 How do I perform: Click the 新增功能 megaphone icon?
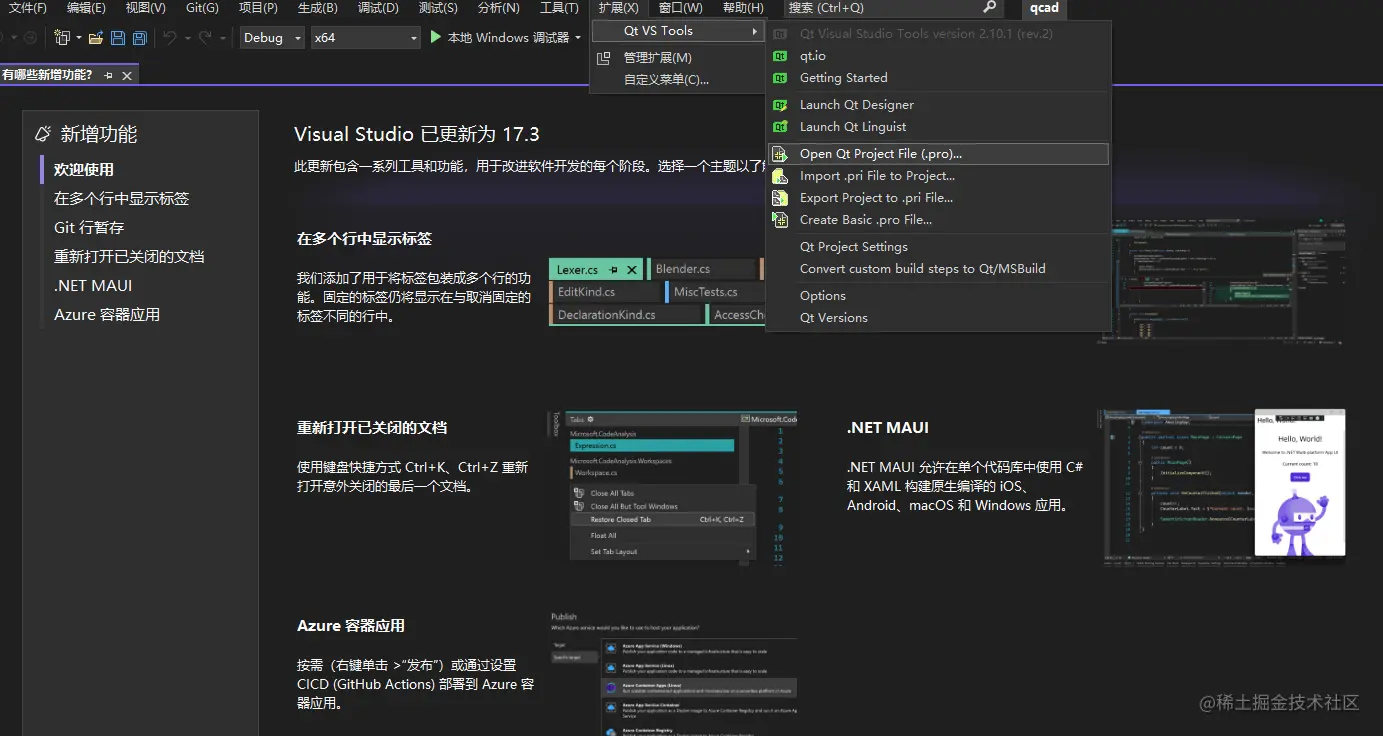click(42, 134)
